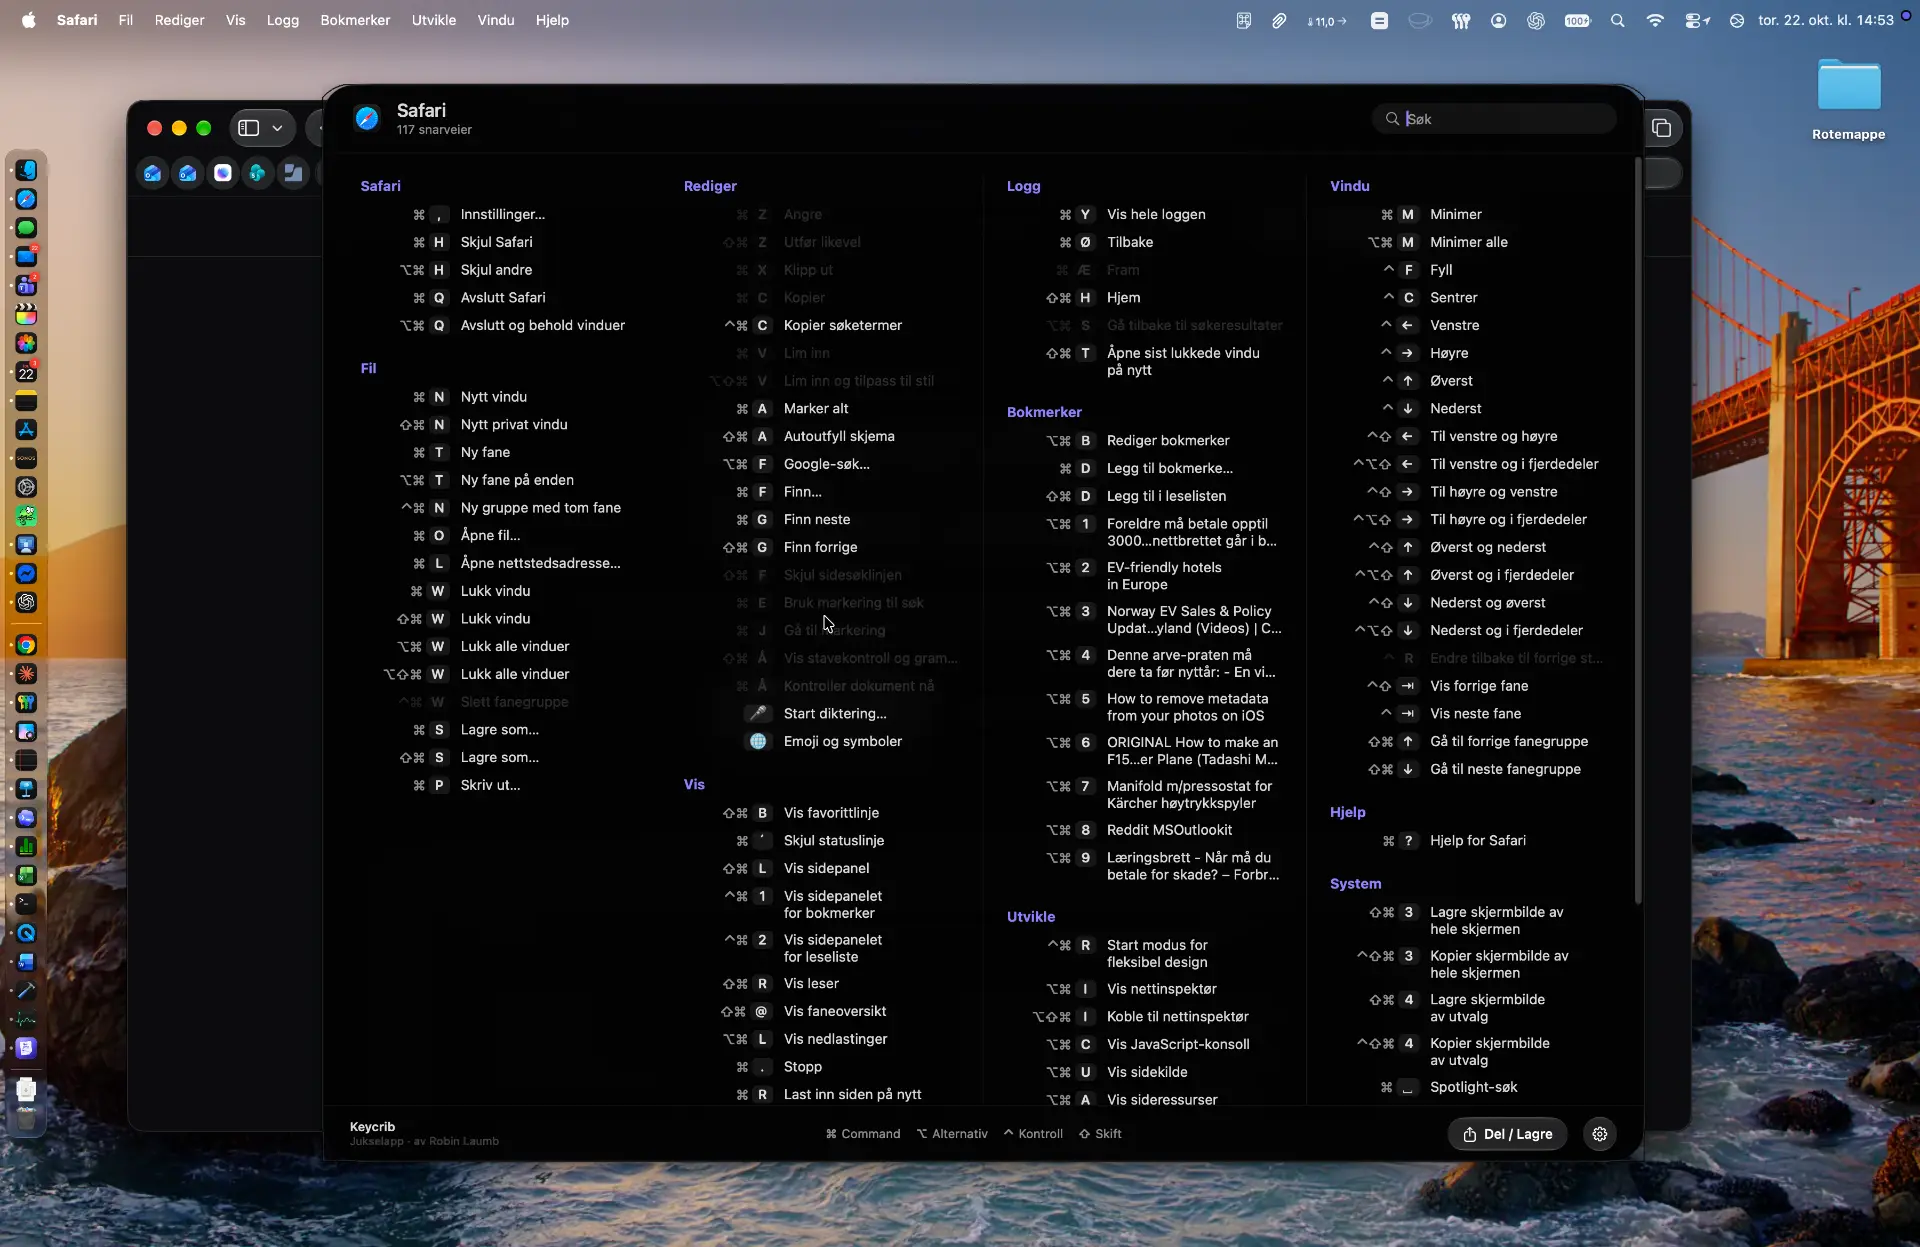Click the Safari compass icon in Keycrib header
The height and width of the screenshot is (1247, 1920).
coord(367,119)
